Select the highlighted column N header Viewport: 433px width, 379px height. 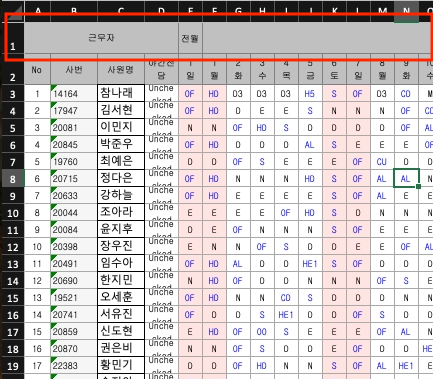point(406,11)
